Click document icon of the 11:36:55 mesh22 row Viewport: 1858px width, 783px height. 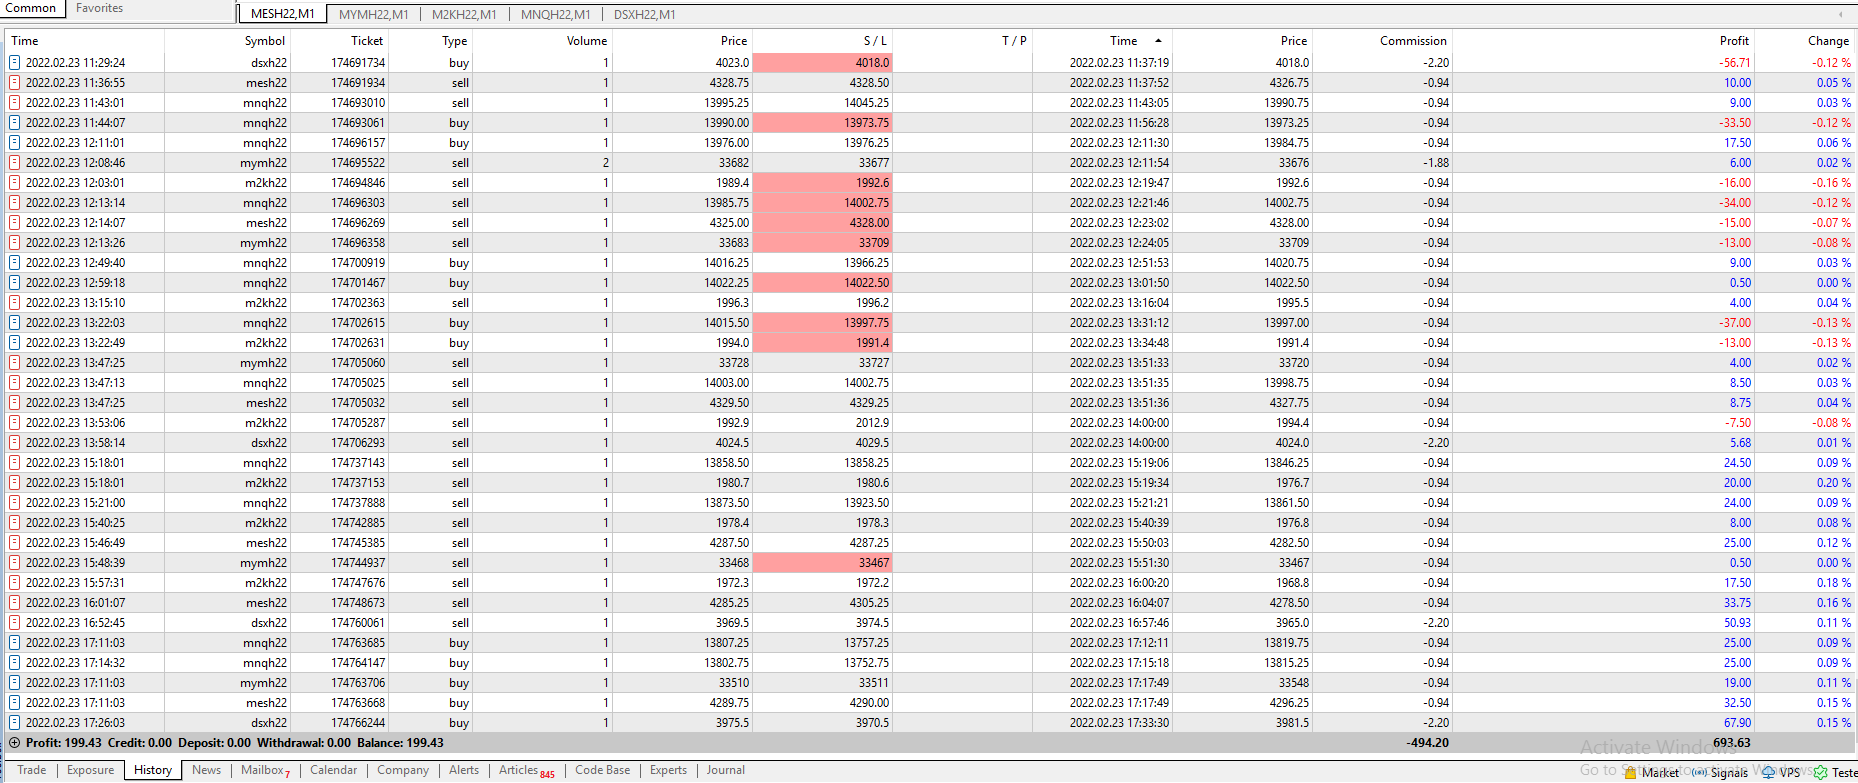click(15, 82)
